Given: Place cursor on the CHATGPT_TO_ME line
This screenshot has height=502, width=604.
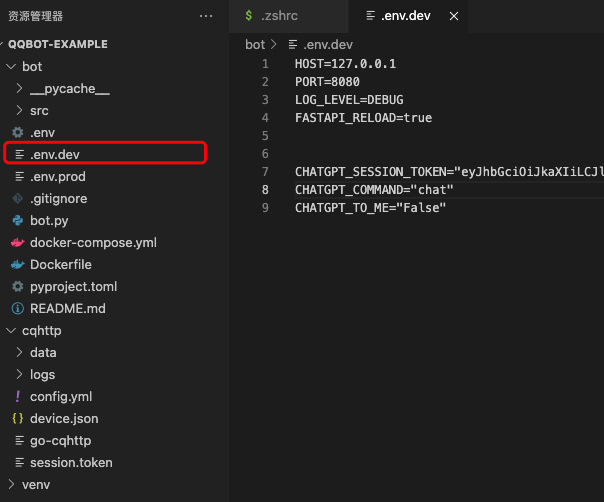Looking at the screenshot, I should coord(370,207).
